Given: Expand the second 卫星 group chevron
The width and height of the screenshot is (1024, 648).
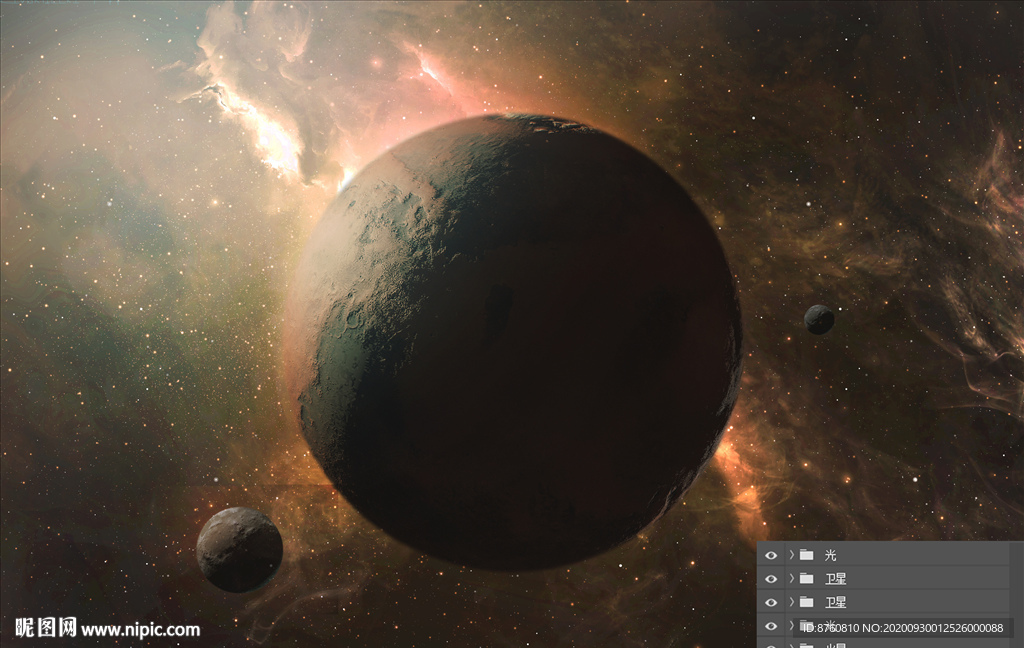Looking at the screenshot, I should point(792,602).
